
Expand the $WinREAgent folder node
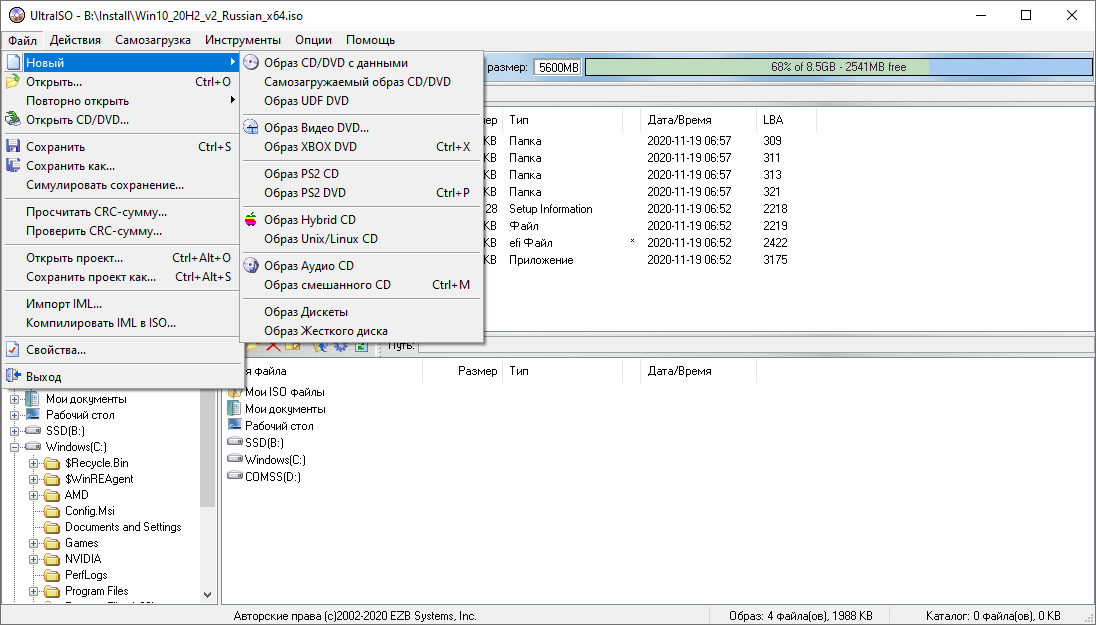(x=33, y=479)
